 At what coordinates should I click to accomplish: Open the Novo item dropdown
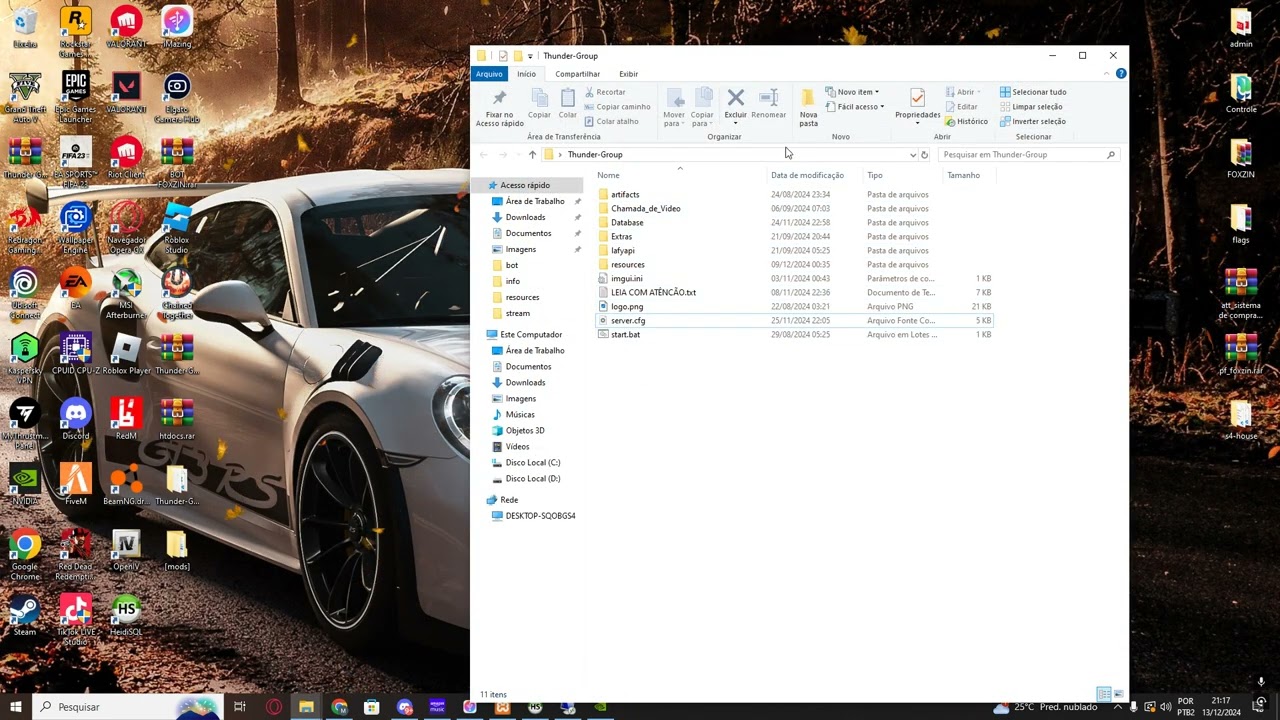[852, 92]
